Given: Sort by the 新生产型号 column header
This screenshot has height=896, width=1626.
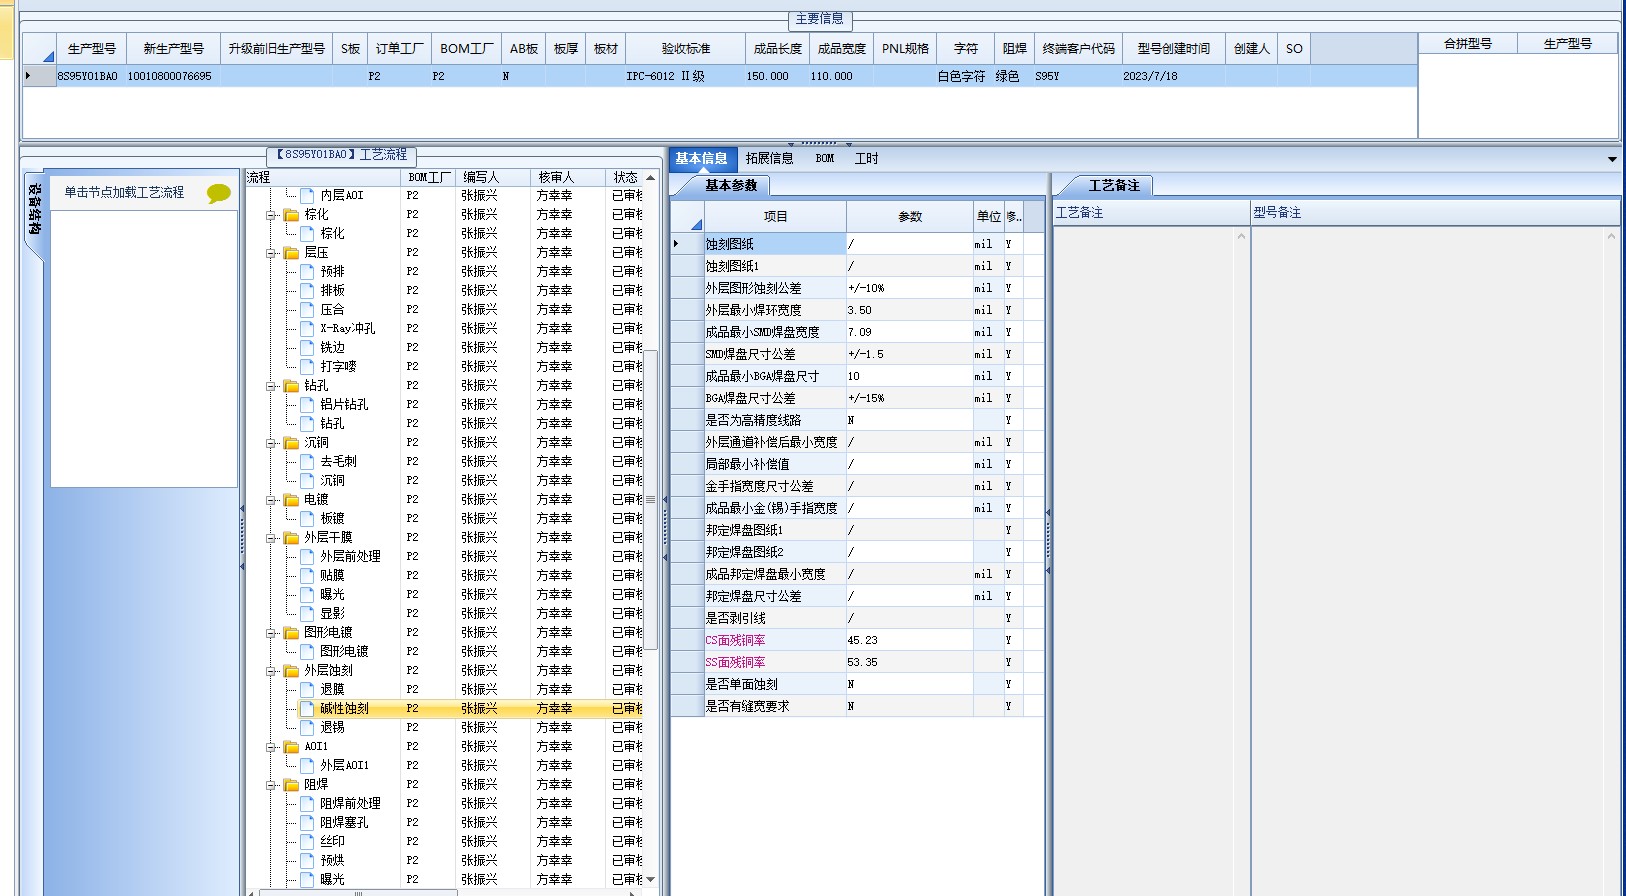Looking at the screenshot, I should (173, 48).
